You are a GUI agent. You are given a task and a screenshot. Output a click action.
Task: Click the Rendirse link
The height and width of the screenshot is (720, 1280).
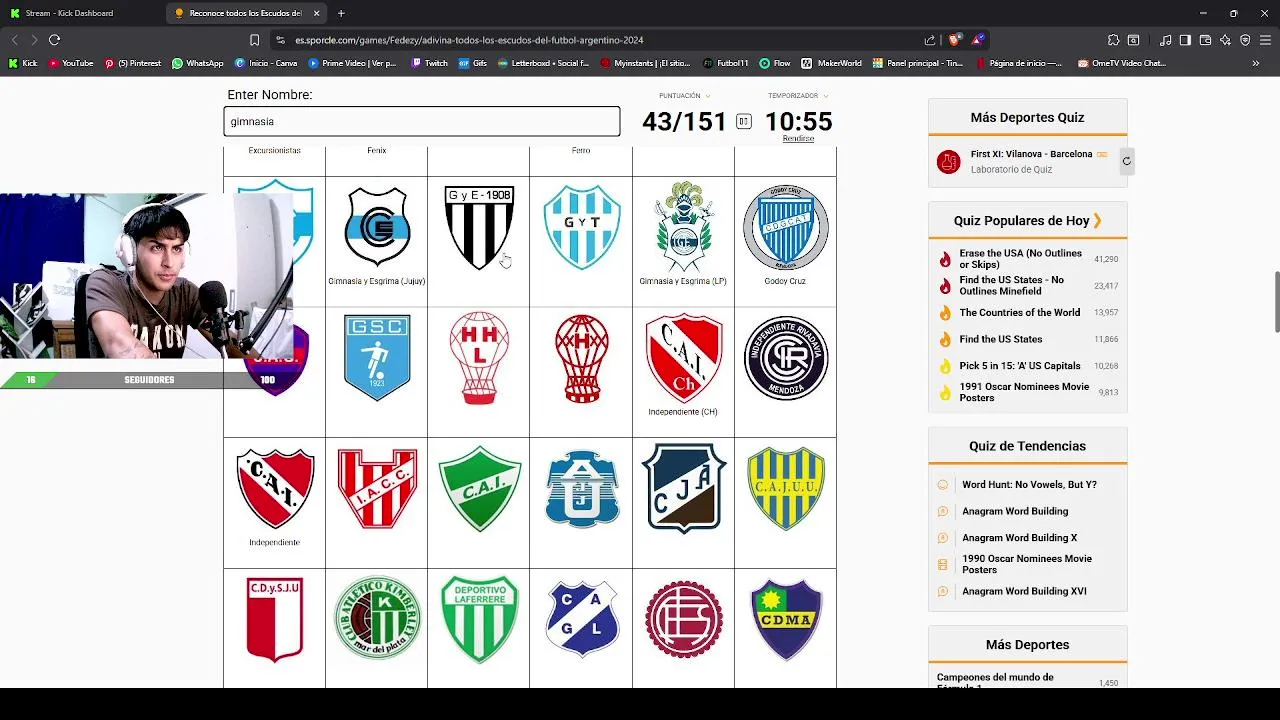[x=798, y=139]
